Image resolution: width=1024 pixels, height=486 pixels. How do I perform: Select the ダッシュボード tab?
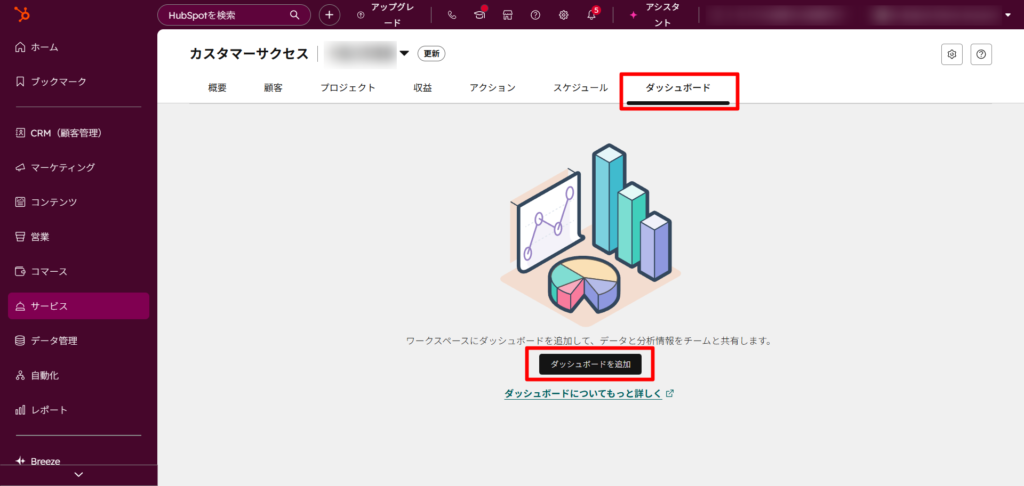click(678, 89)
